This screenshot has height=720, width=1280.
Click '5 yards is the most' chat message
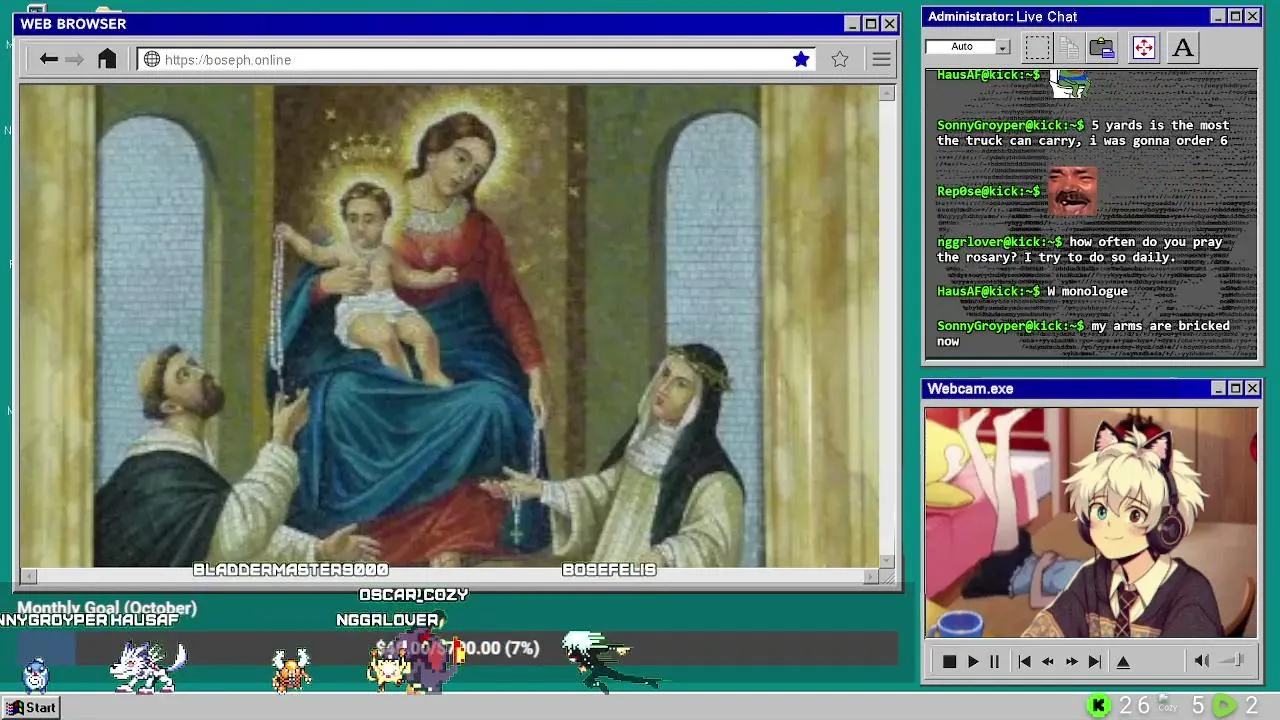[x=1082, y=133]
